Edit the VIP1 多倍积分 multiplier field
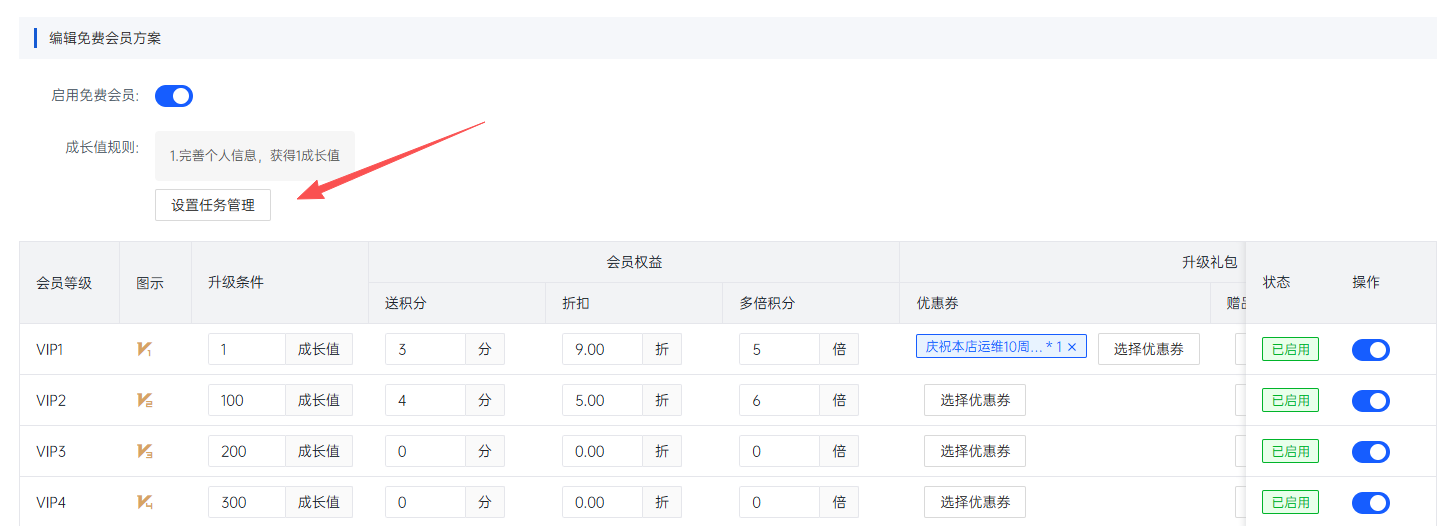This screenshot has height=526, width=1455. (x=780, y=349)
